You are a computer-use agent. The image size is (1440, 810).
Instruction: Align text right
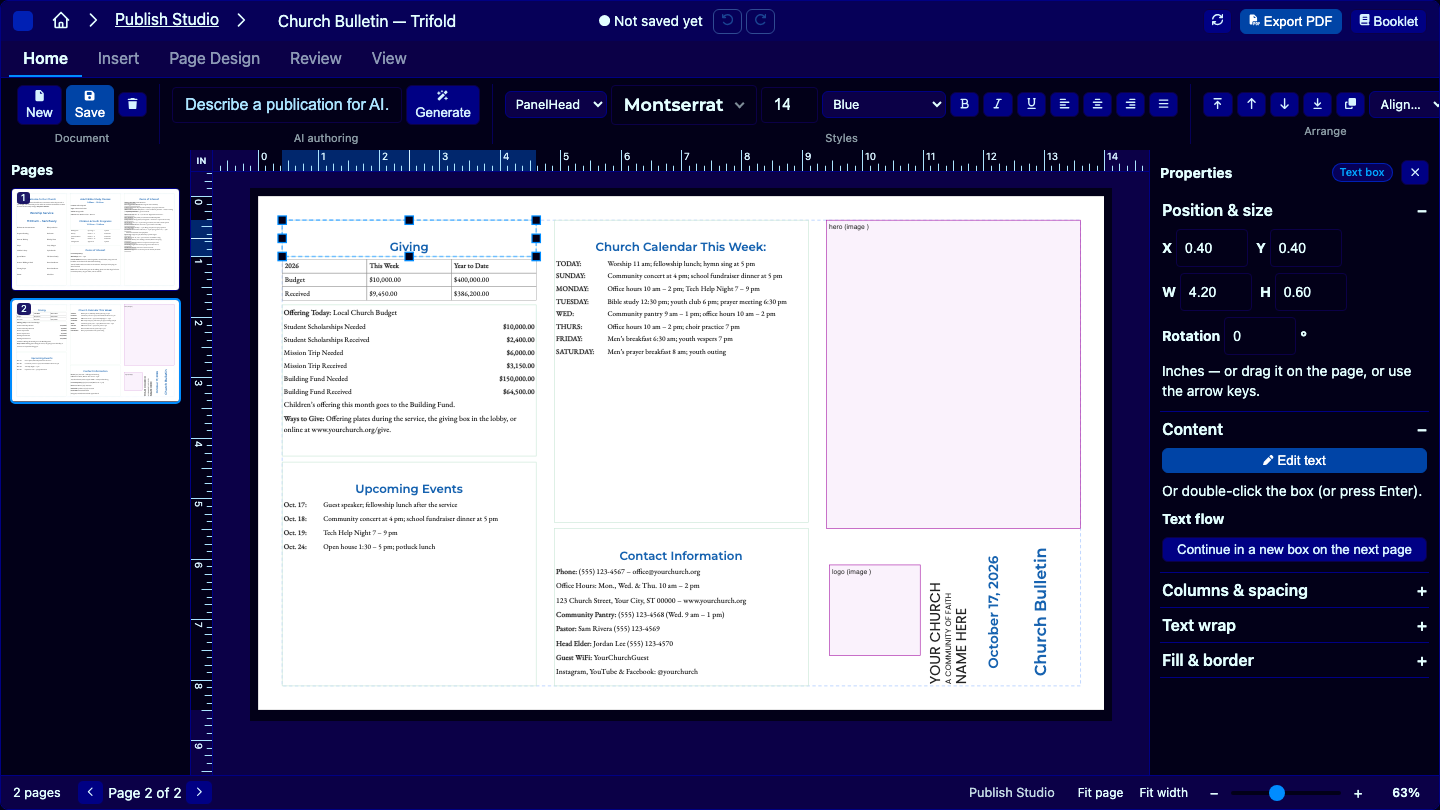1131,104
